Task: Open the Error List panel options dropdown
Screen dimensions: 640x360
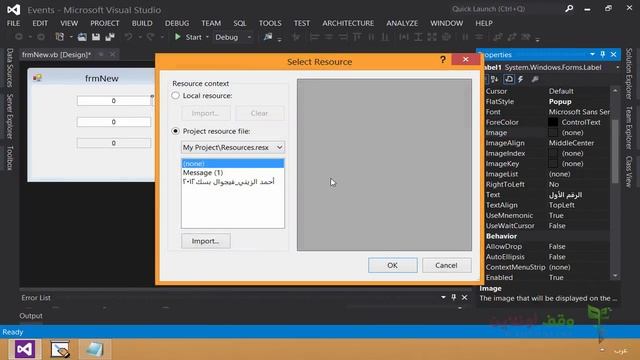Action: (443, 298)
